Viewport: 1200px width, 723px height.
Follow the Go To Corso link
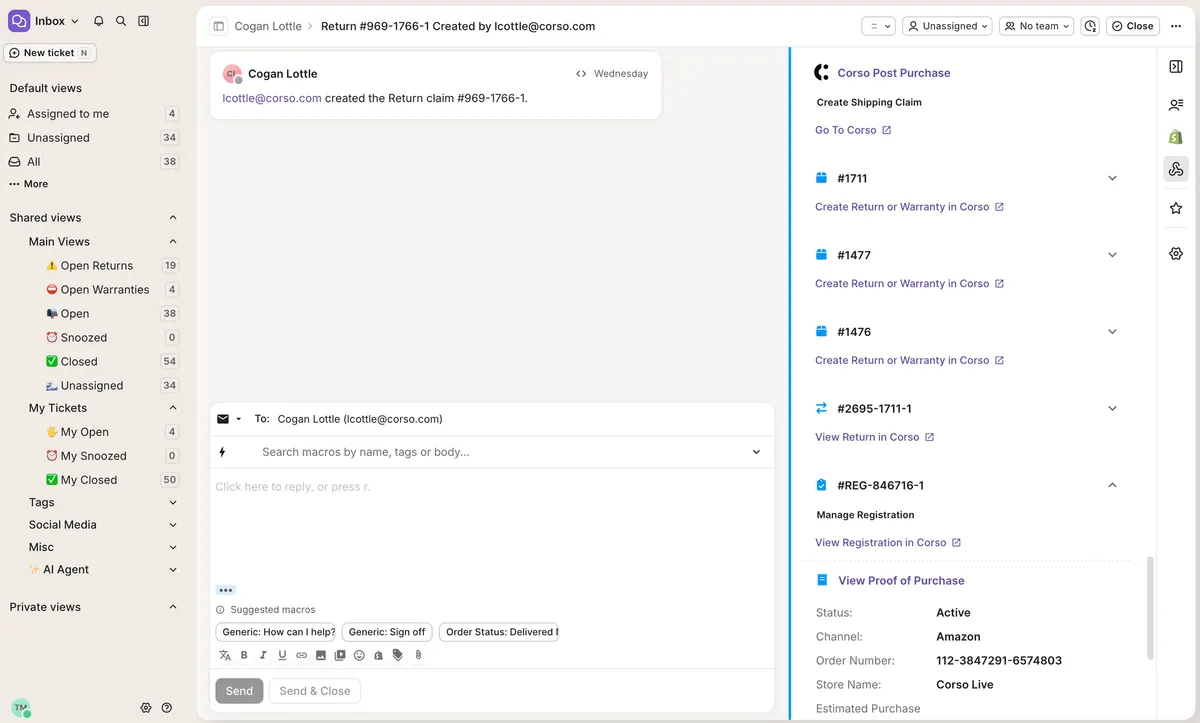tap(853, 130)
